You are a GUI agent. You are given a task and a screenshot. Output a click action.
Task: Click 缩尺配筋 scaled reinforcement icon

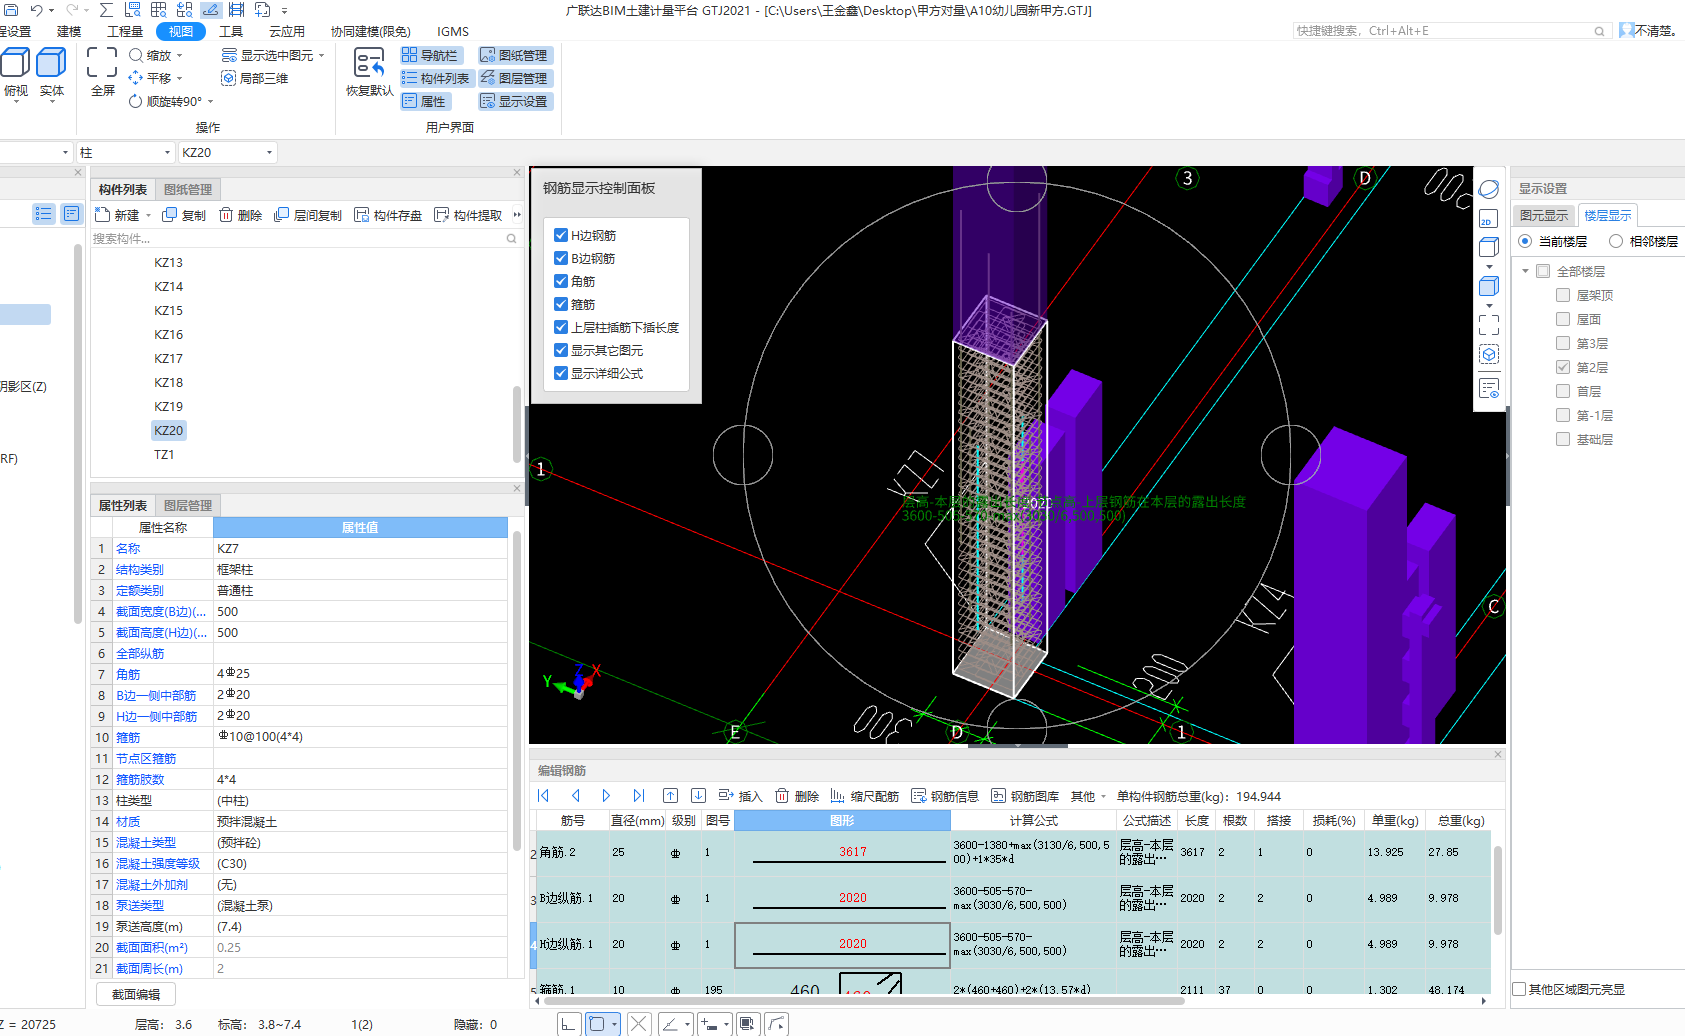coord(838,796)
